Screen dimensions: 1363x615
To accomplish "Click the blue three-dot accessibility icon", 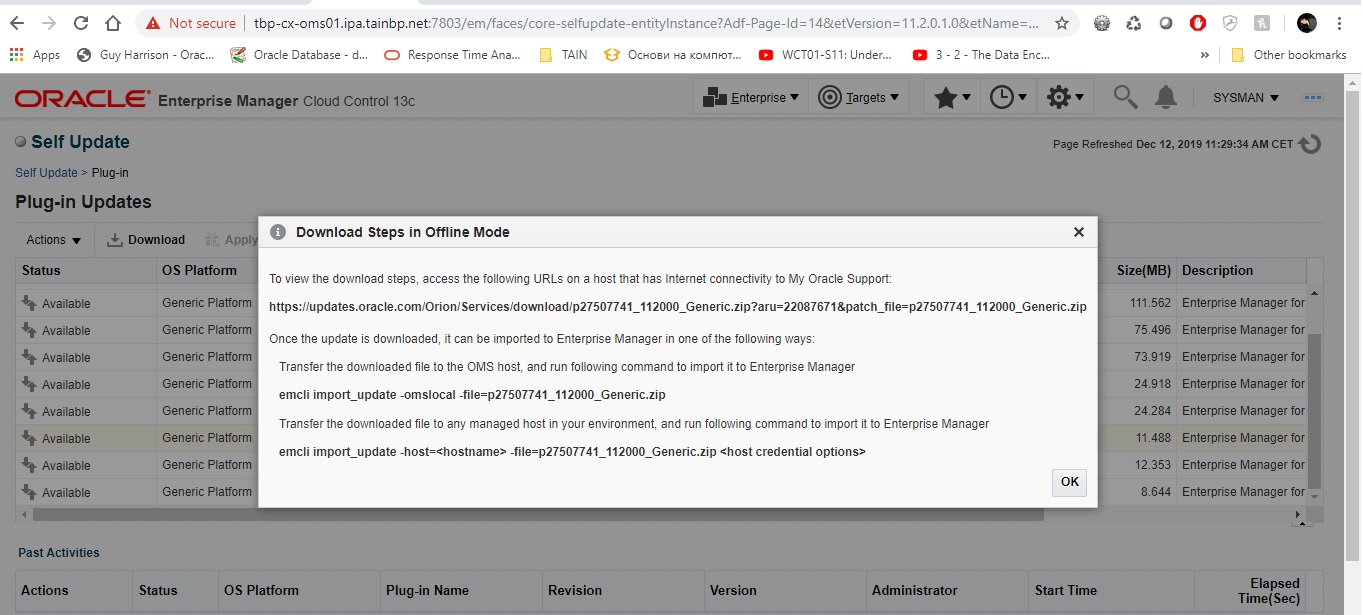I will (x=1313, y=97).
